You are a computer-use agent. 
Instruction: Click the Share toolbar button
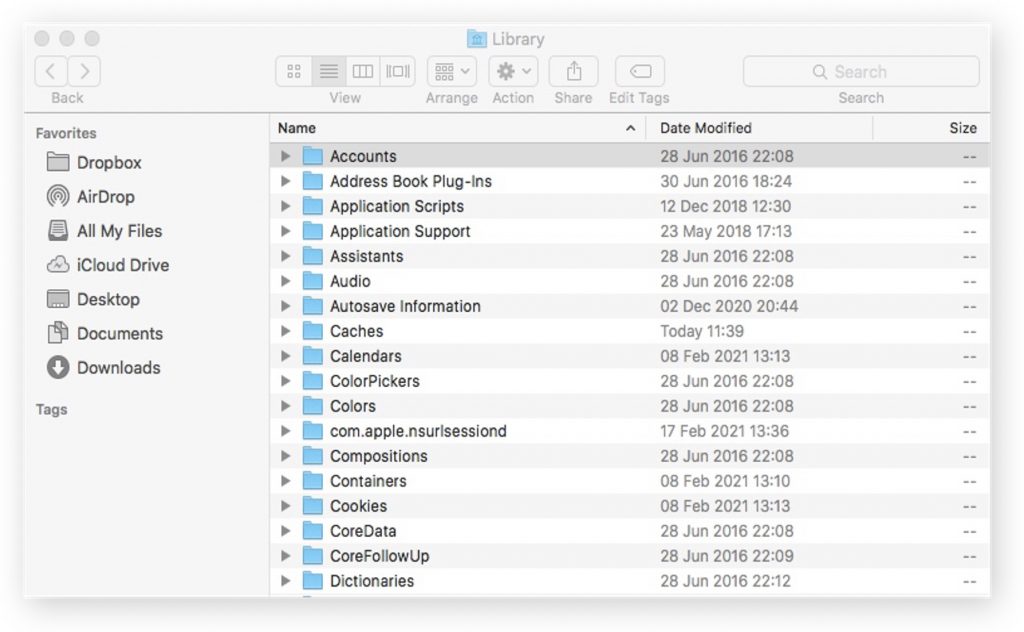click(x=573, y=72)
